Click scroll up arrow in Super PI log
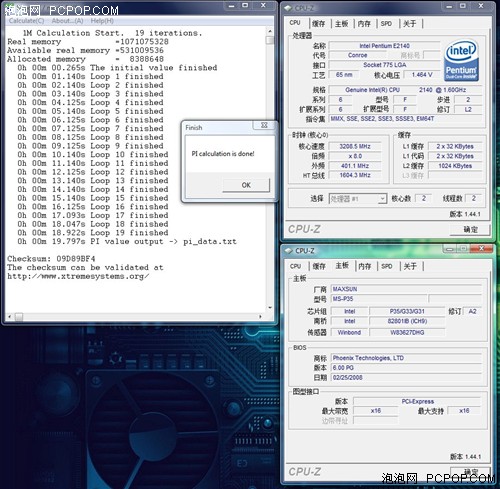Screen dimensions: 500x489 click(270, 31)
